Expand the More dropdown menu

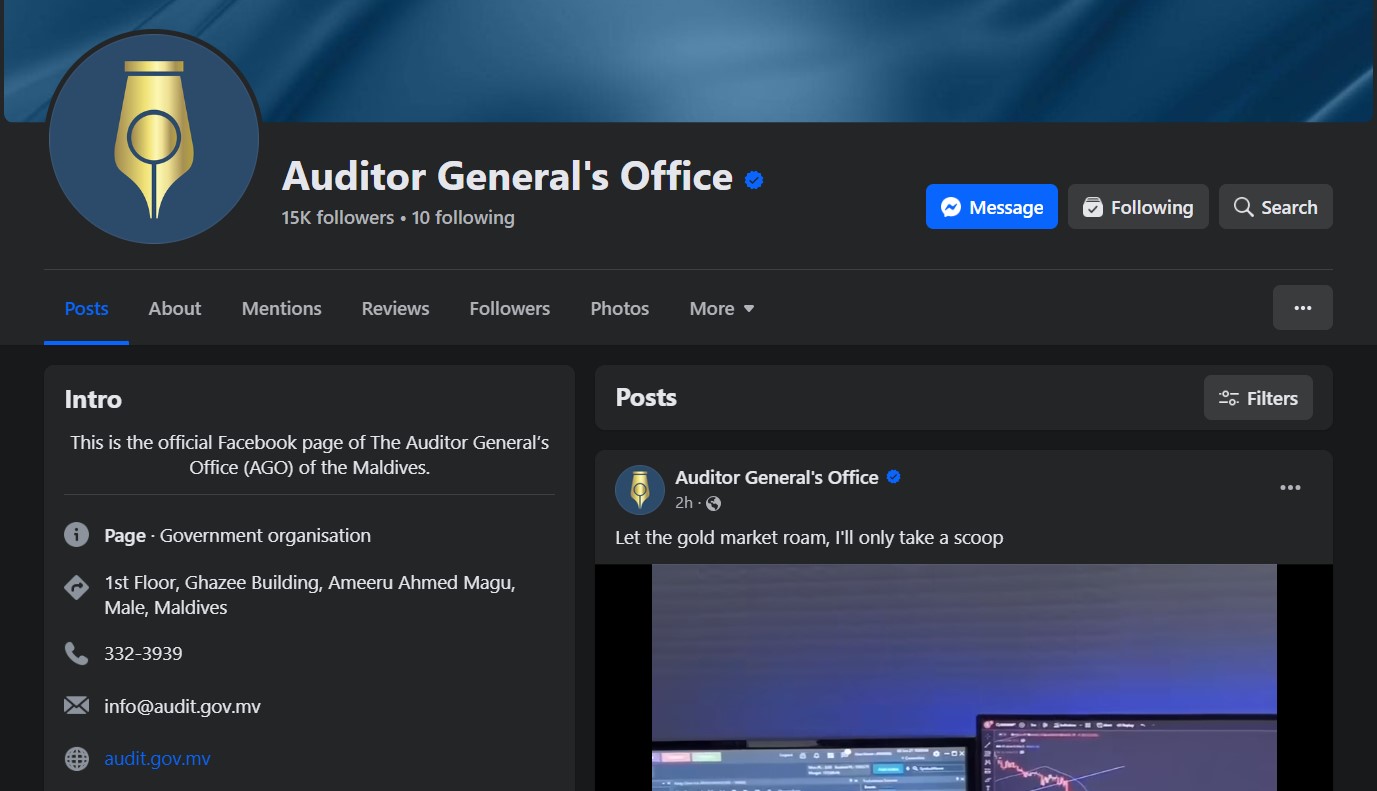722,309
